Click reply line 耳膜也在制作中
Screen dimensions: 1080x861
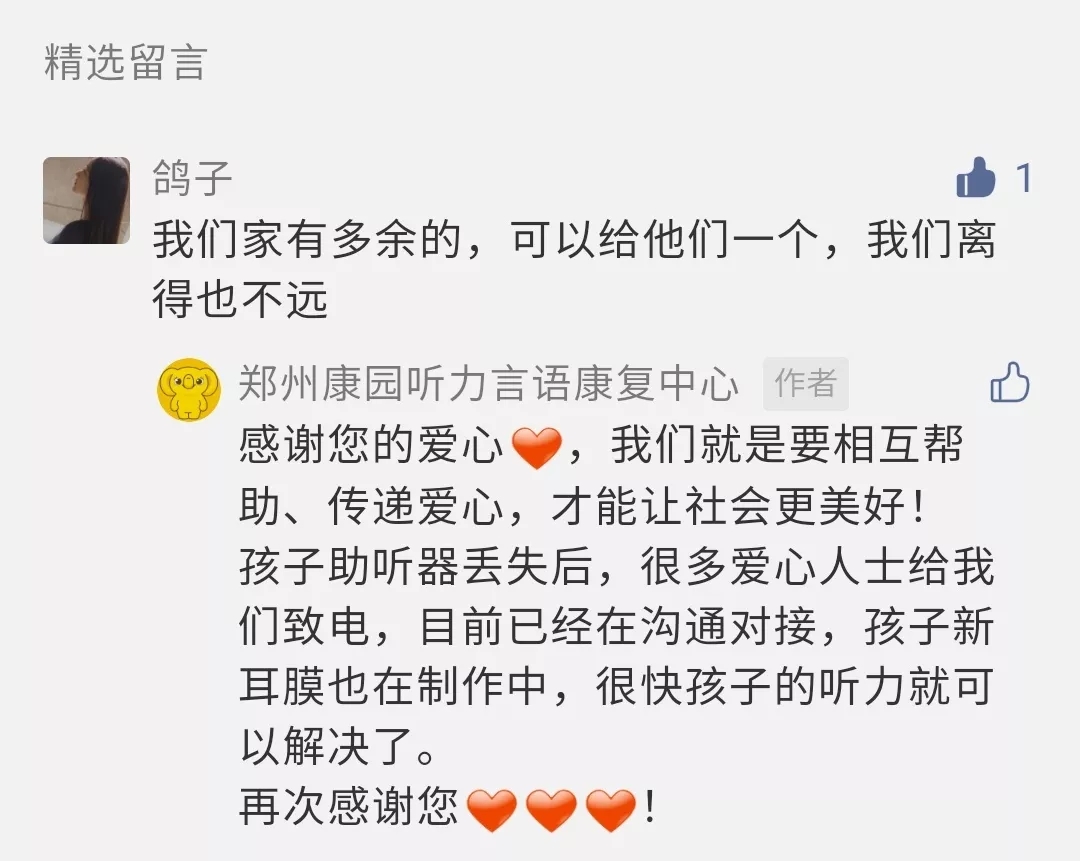point(393,687)
